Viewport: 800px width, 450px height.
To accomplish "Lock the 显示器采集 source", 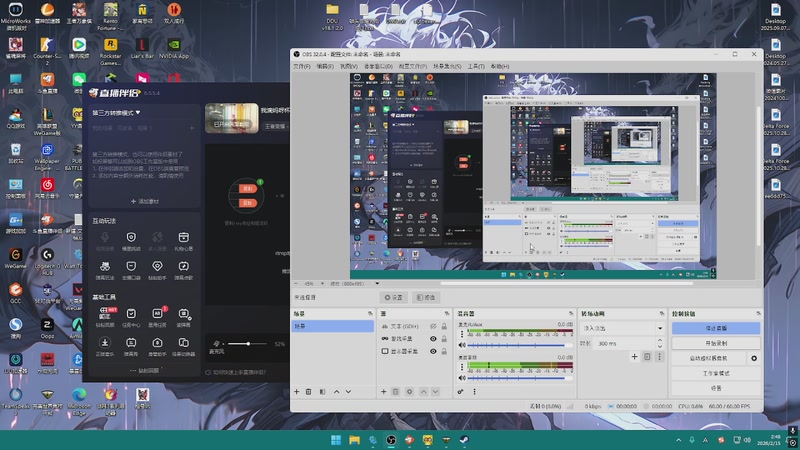I will click(444, 352).
